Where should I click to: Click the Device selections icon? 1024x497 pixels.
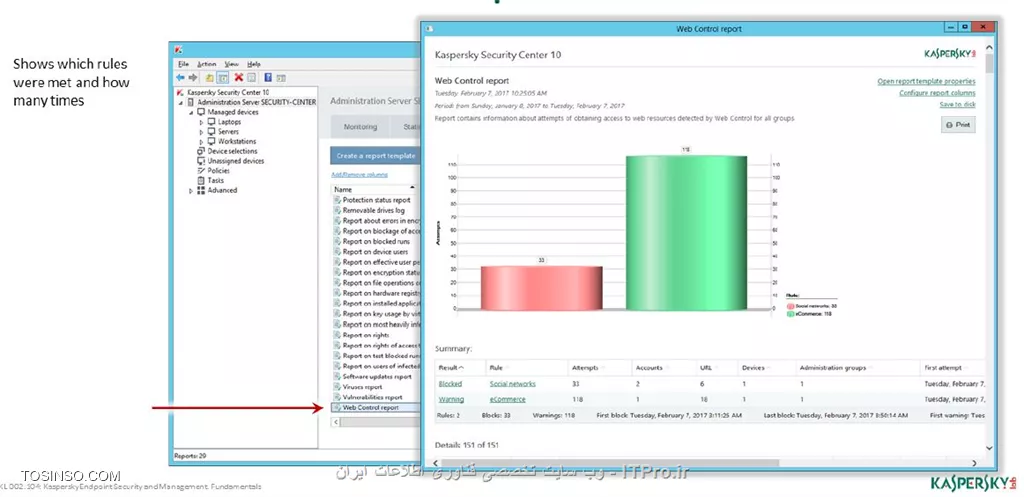coord(201,151)
